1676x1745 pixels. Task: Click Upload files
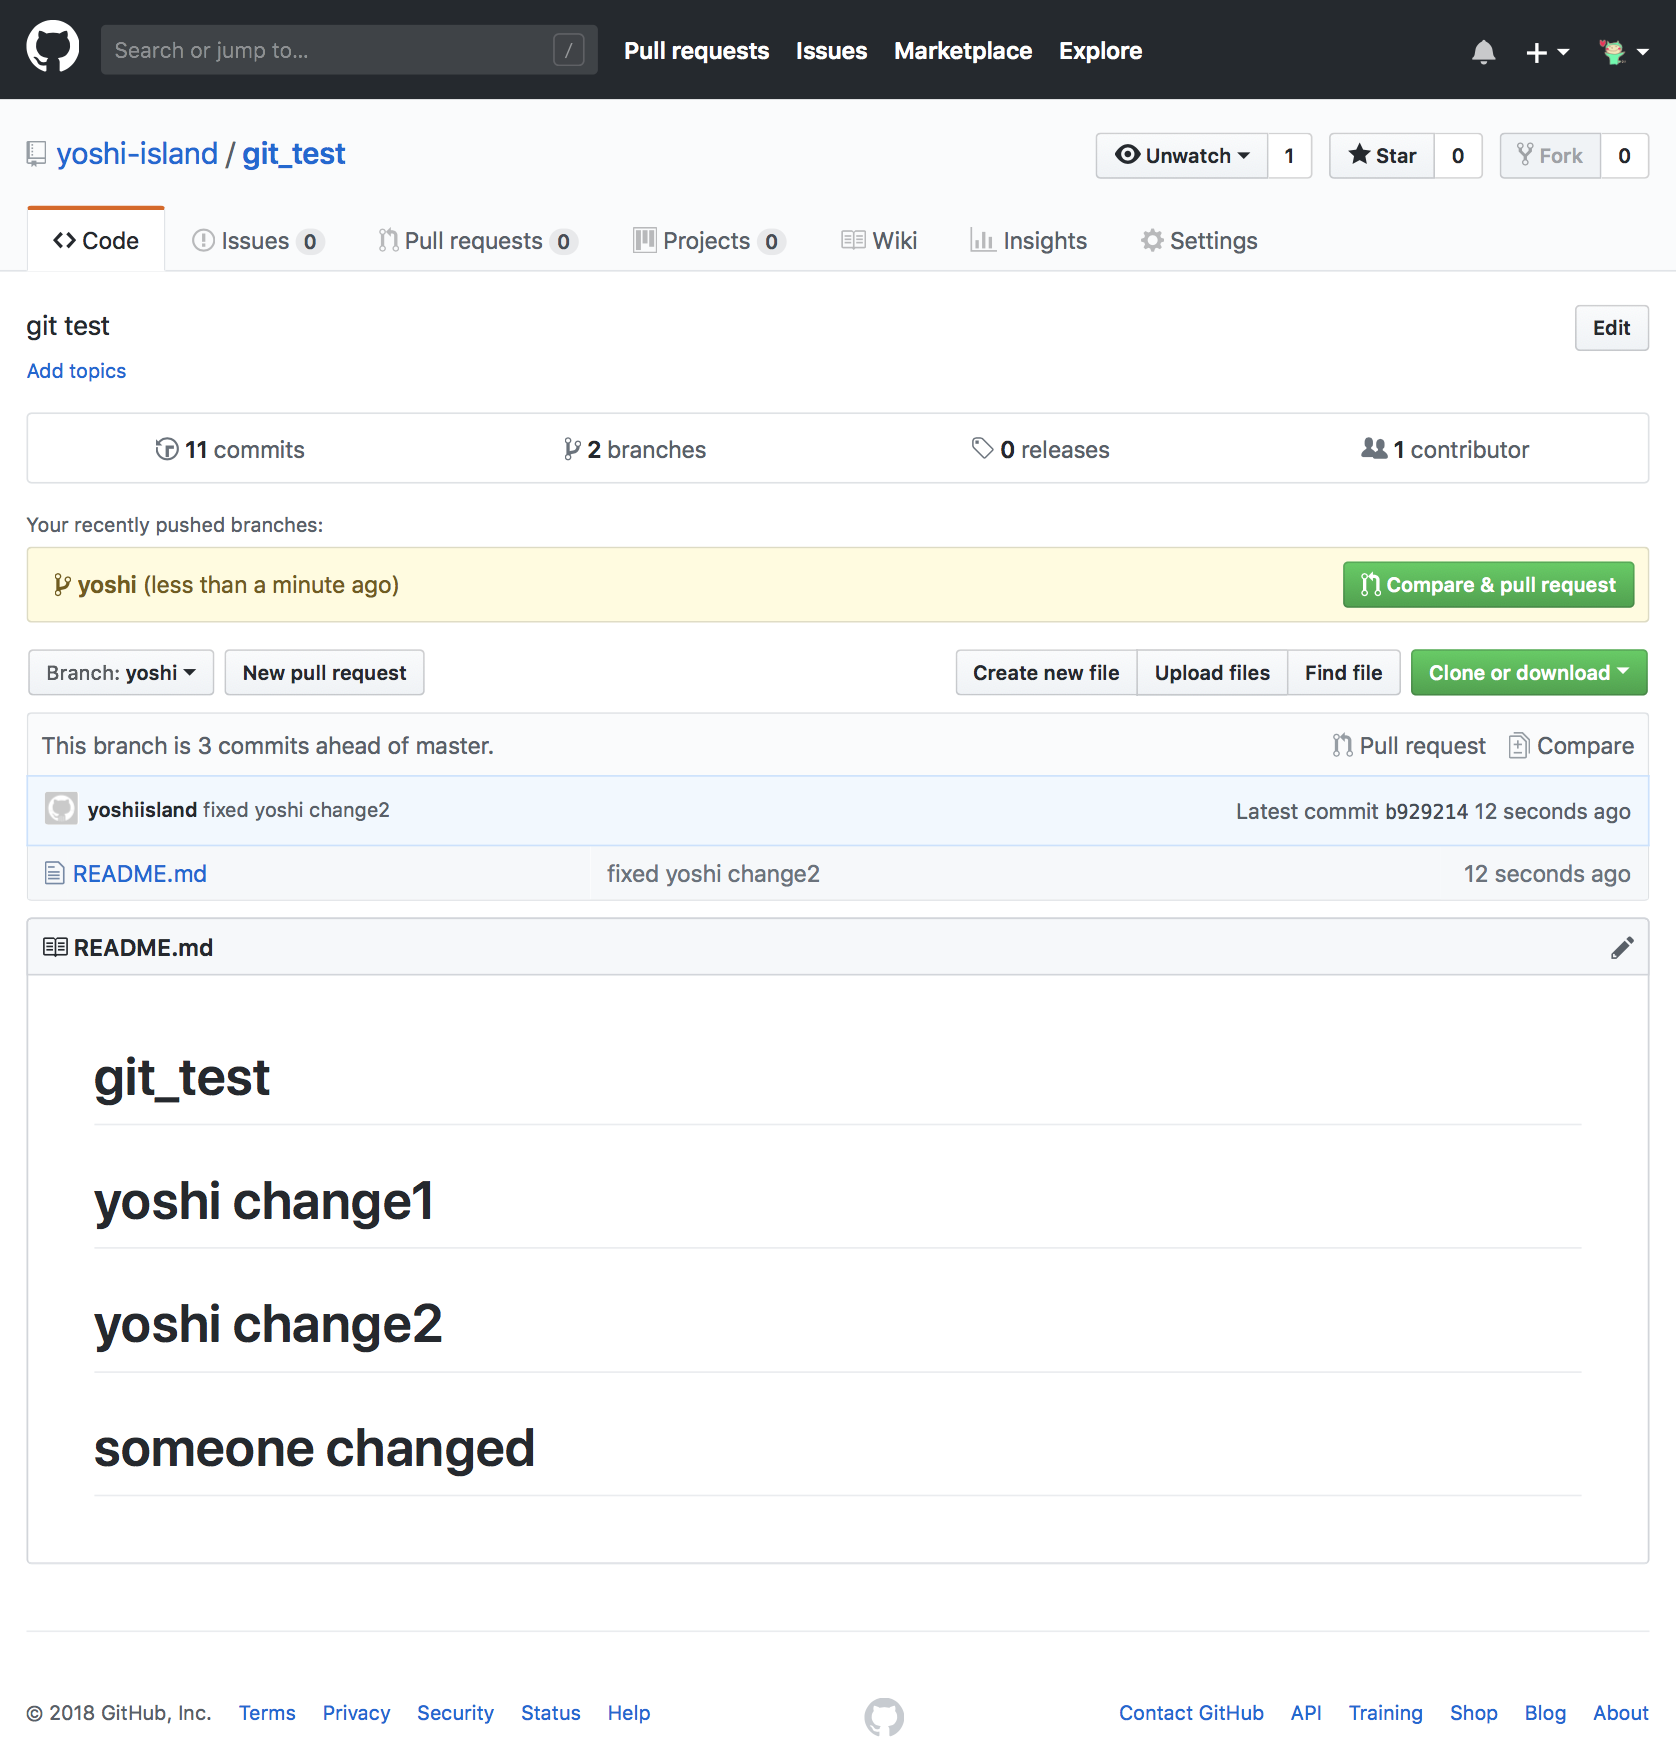(x=1212, y=673)
